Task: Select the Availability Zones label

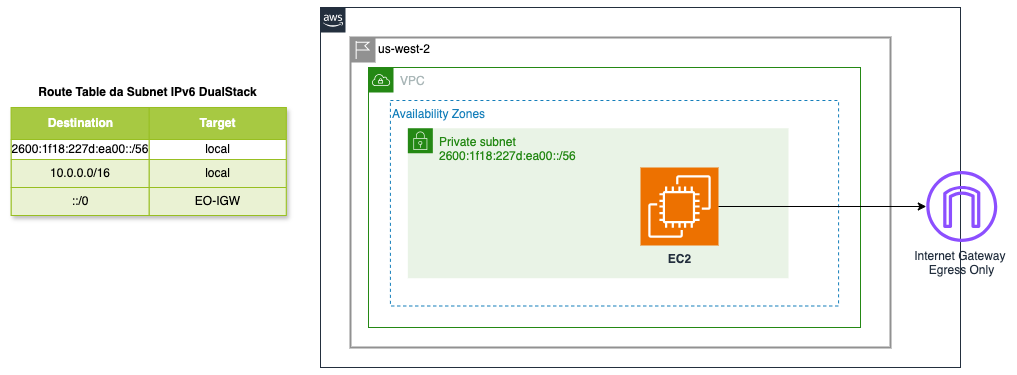Action: (x=438, y=114)
